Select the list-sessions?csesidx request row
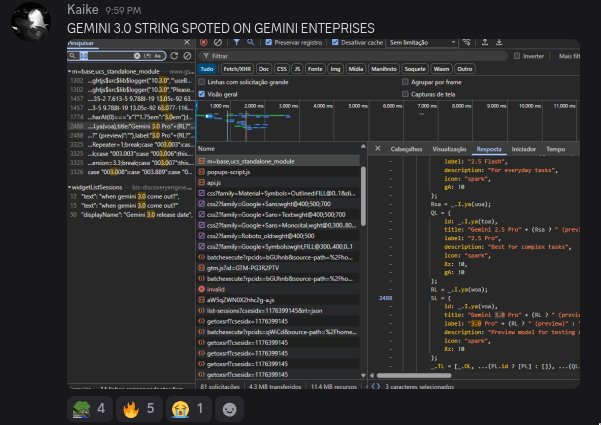 279,311
